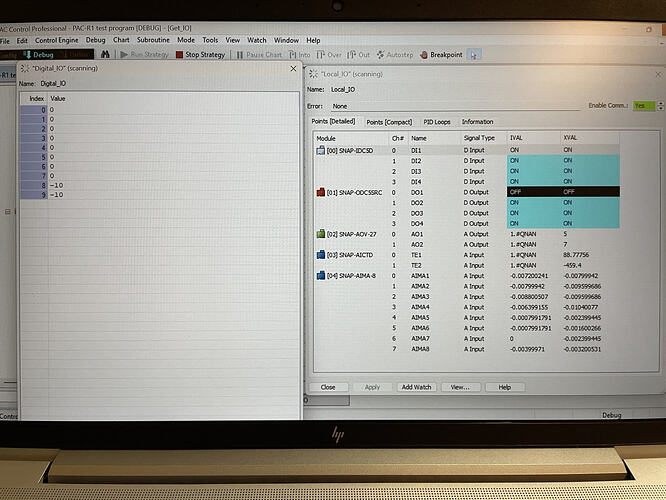The image size is (666, 500).
Task: Select index 8 row in Digital_IO table
Action: [159, 185]
